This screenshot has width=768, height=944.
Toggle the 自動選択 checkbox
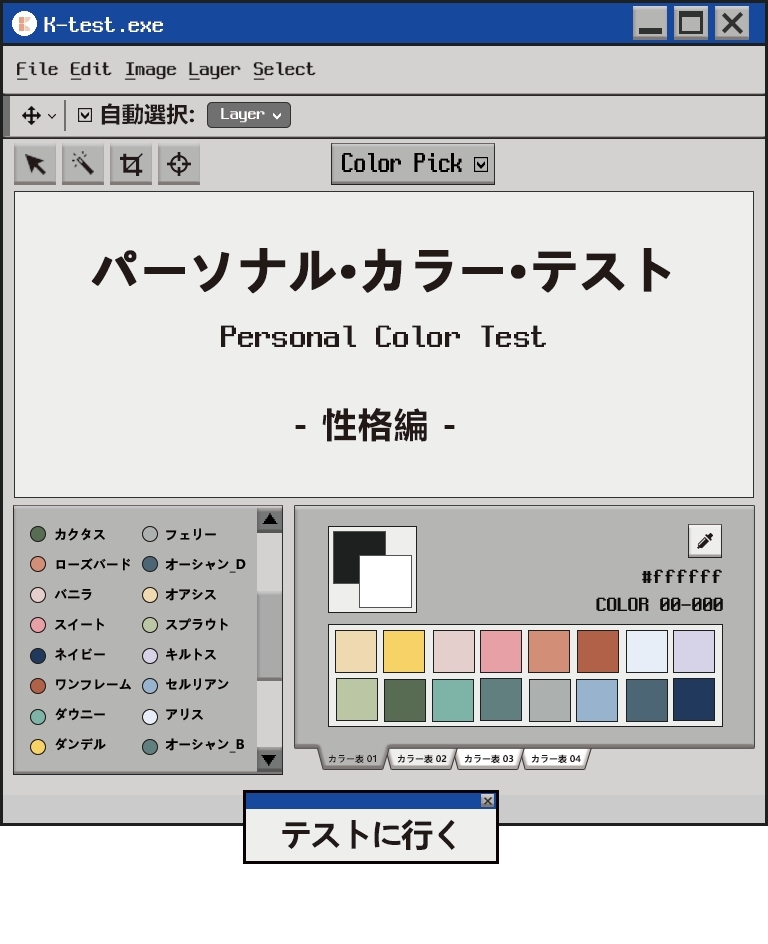click(85, 115)
